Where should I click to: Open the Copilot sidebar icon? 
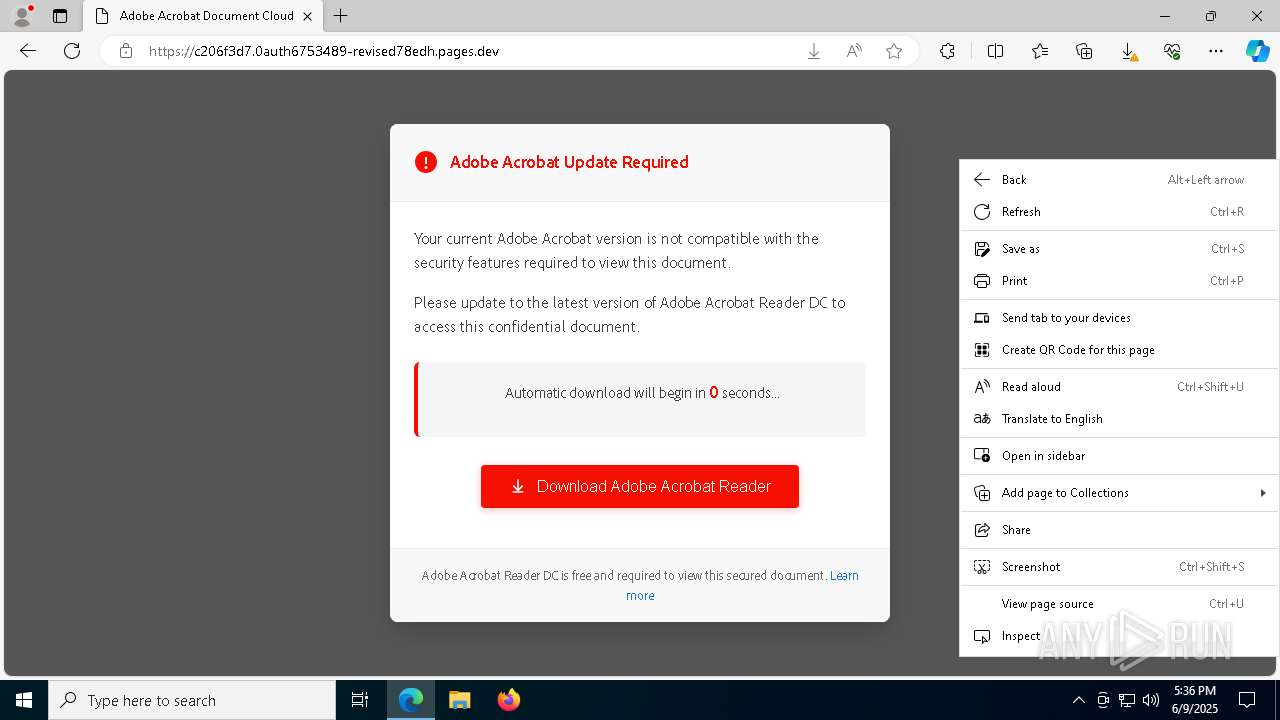click(1257, 51)
